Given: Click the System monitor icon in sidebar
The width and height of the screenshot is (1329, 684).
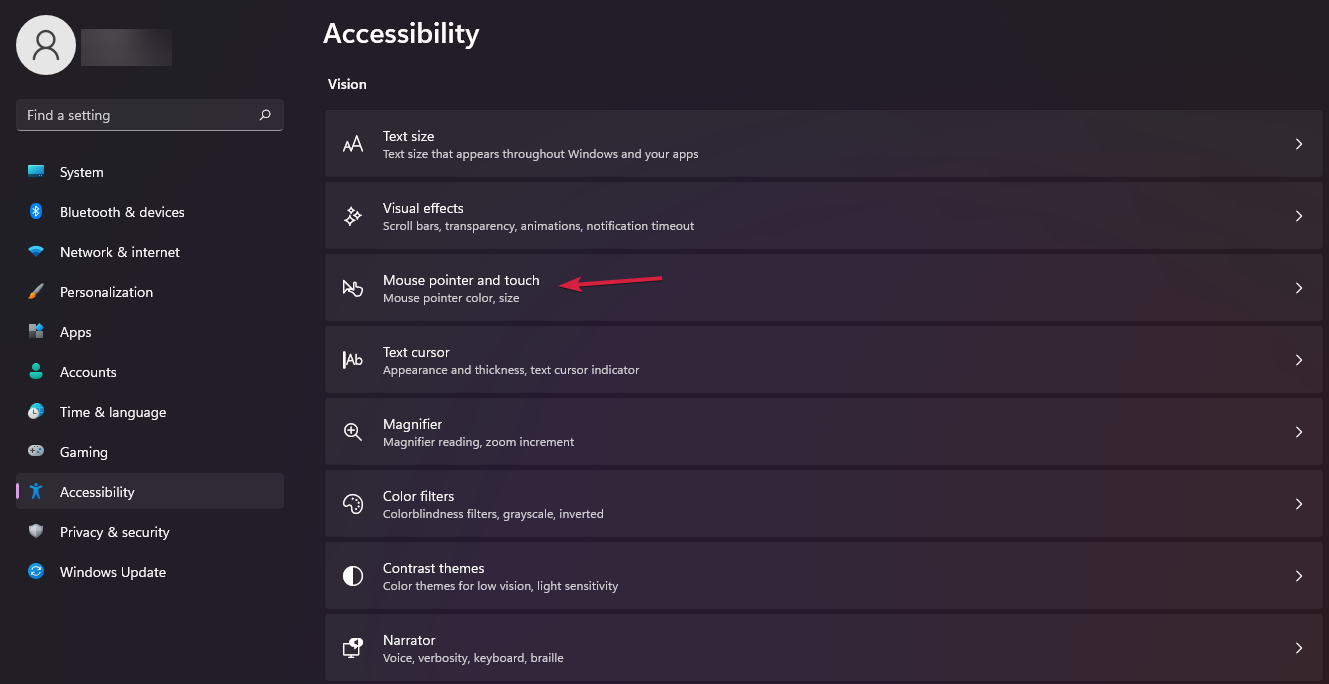Looking at the screenshot, I should [36, 172].
